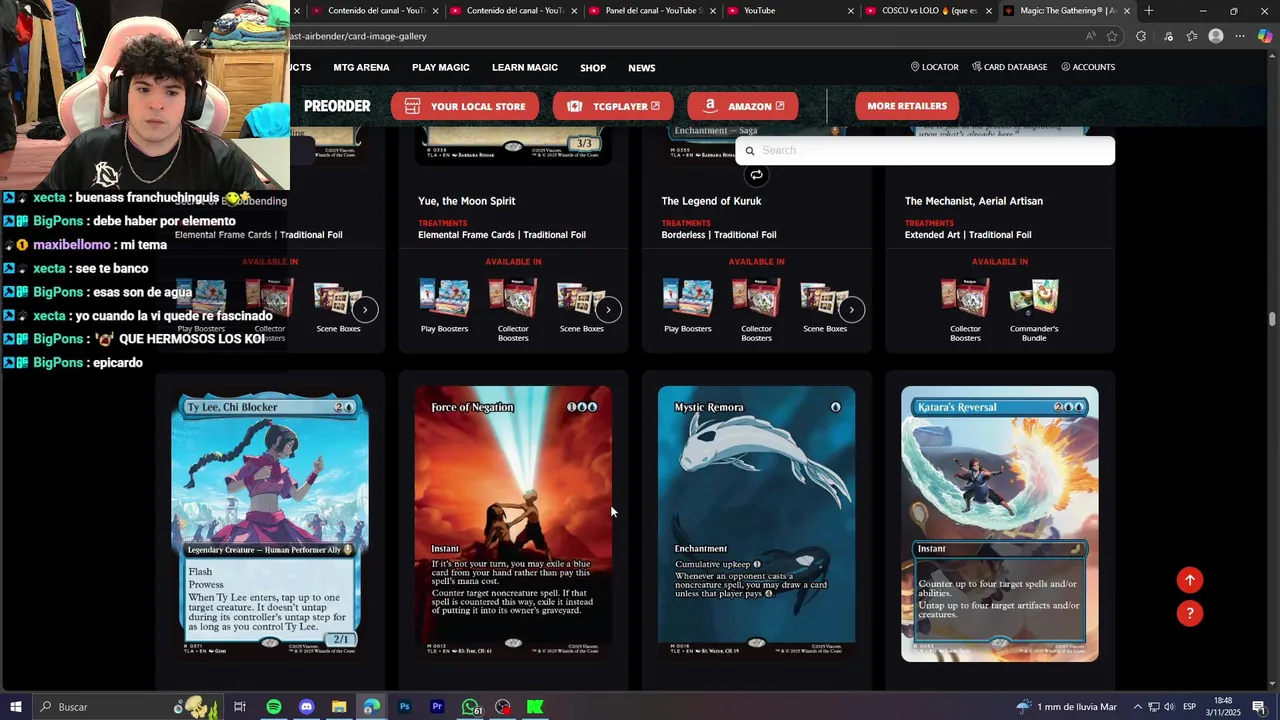Screen dimensions: 1280x720
Task: Switch to the Panel del canal tab
Action: [x=652, y=11]
